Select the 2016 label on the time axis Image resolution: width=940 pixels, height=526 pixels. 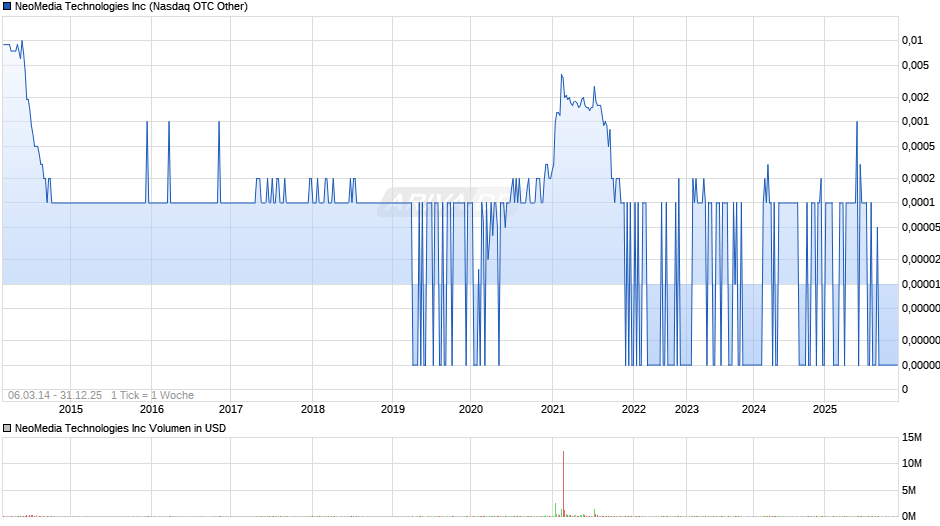(152, 409)
